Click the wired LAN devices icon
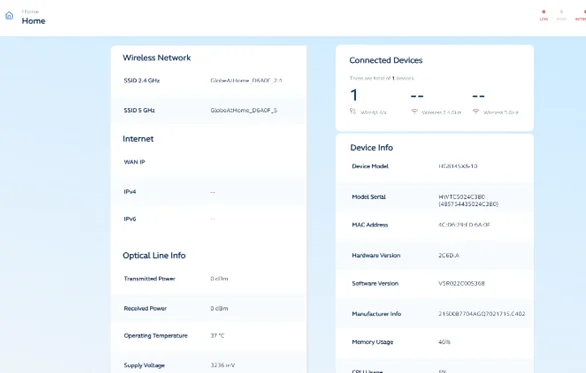Screen dimensions: 586x373 pos(352,111)
